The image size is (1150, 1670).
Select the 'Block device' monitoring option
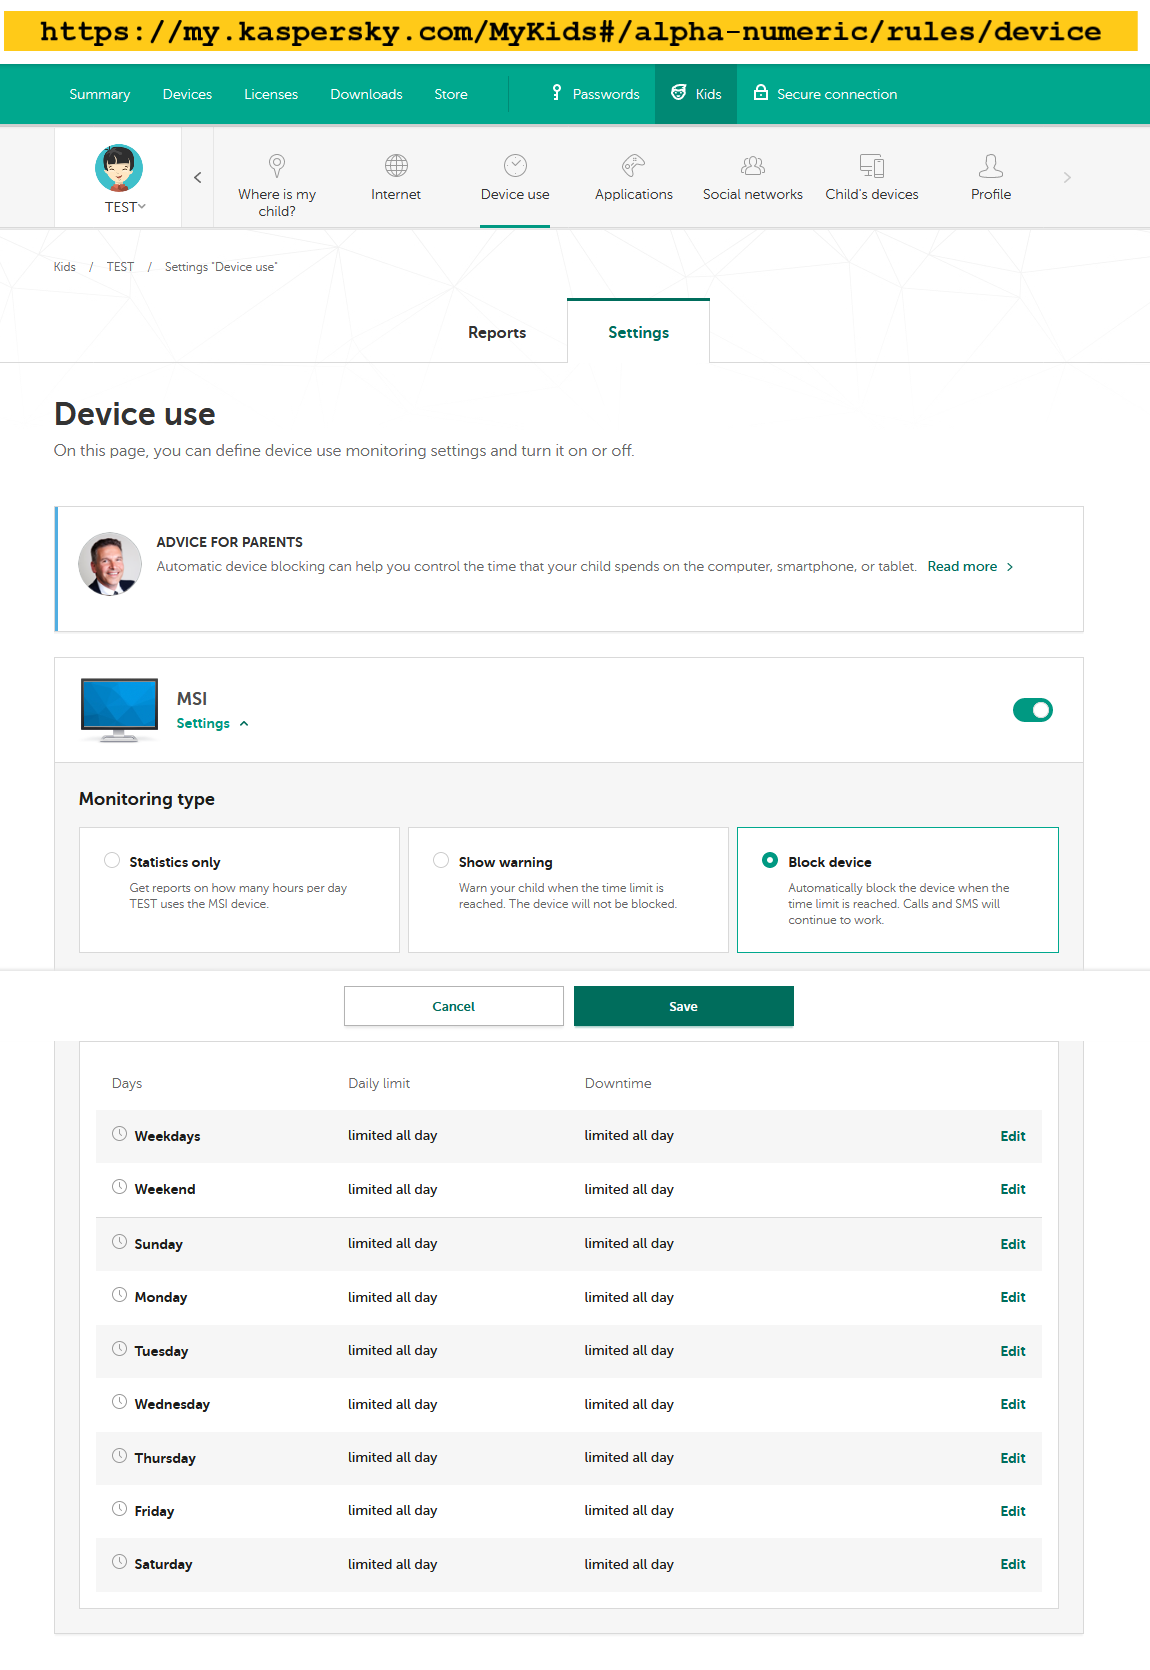point(770,861)
